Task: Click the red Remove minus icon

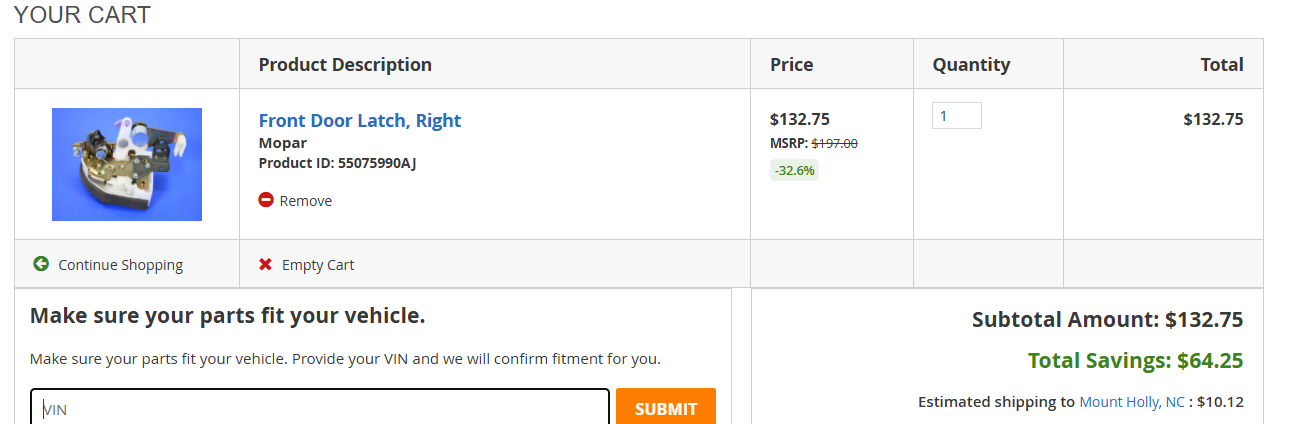Action: [266, 200]
